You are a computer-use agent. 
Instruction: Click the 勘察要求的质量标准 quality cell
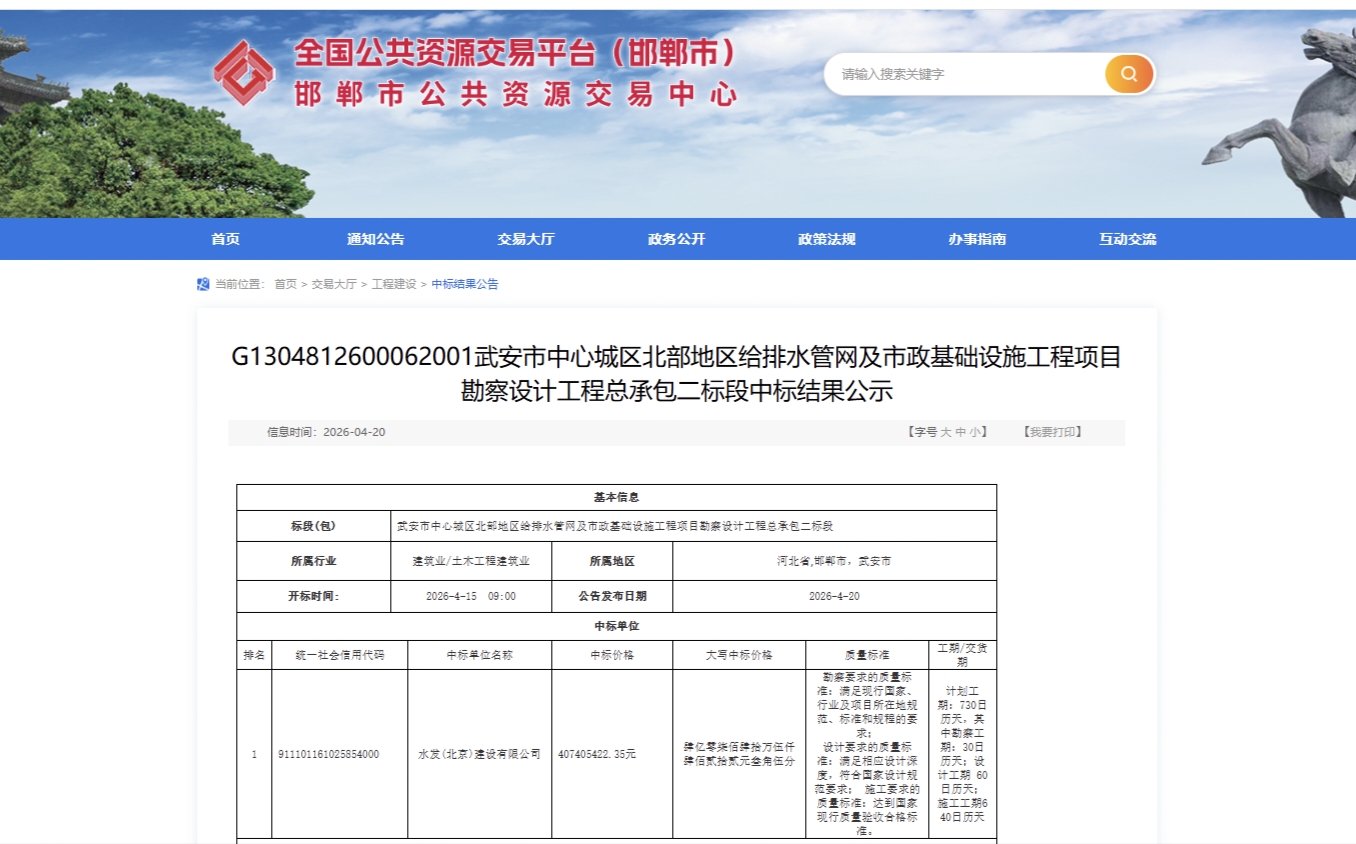[867, 754]
